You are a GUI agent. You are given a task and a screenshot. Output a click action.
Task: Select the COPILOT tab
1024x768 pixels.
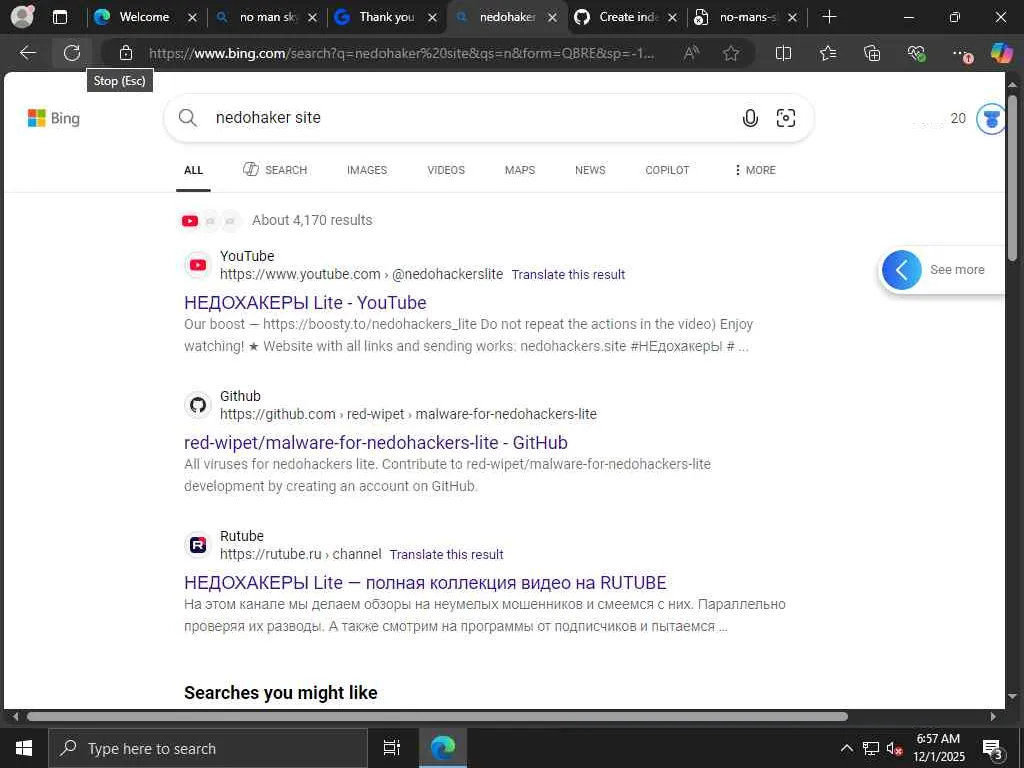[667, 170]
